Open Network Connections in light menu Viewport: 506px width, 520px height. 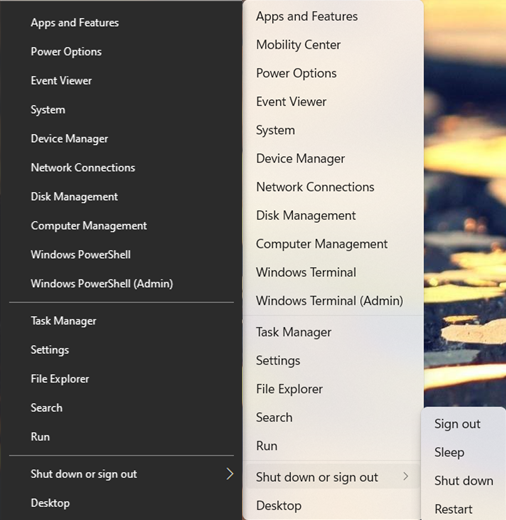pyautogui.click(x=315, y=187)
